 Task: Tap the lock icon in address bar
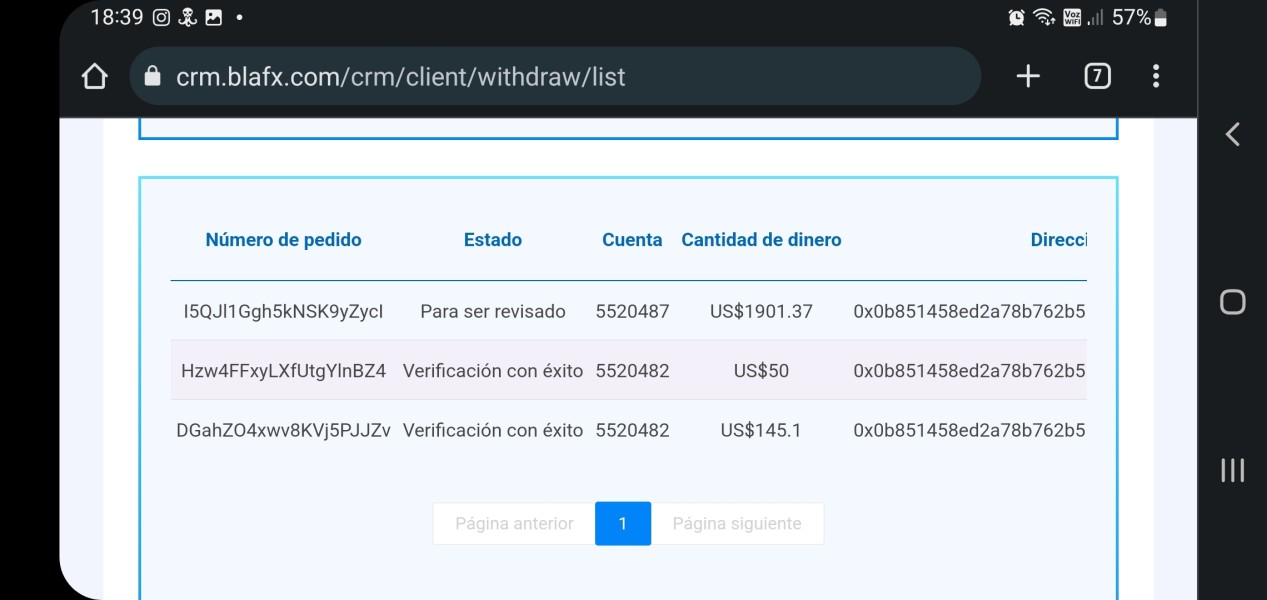(x=153, y=77)
